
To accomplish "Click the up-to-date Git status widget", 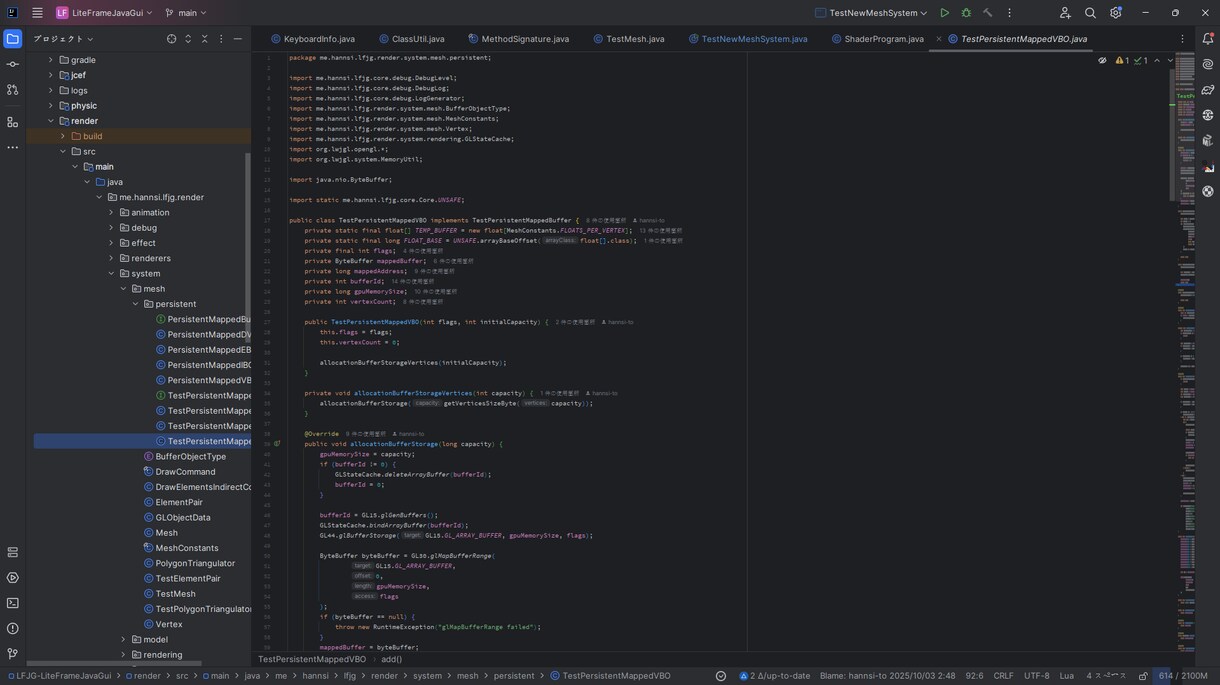I will tap(775, 676).
